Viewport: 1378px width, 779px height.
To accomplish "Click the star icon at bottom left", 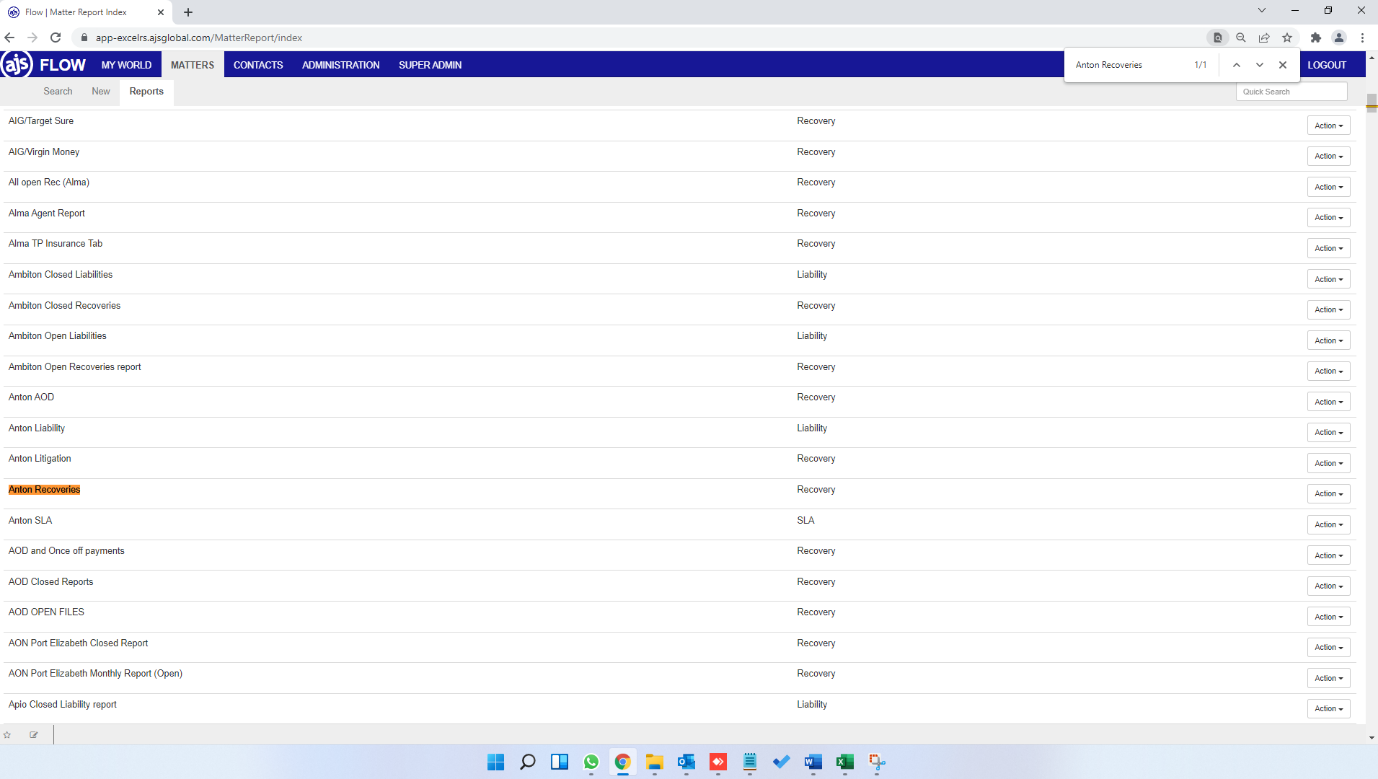I will point(8,734).
